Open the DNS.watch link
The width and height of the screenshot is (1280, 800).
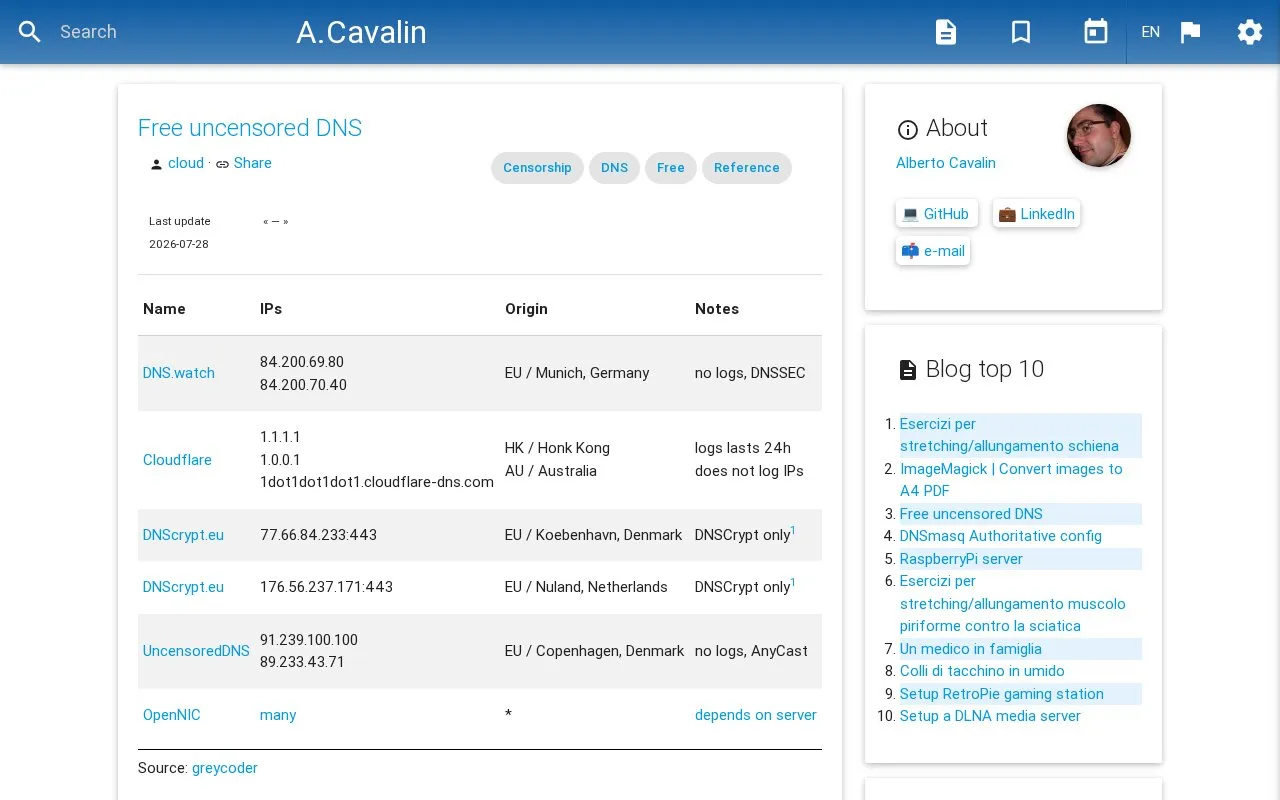(x=179, y=373)
